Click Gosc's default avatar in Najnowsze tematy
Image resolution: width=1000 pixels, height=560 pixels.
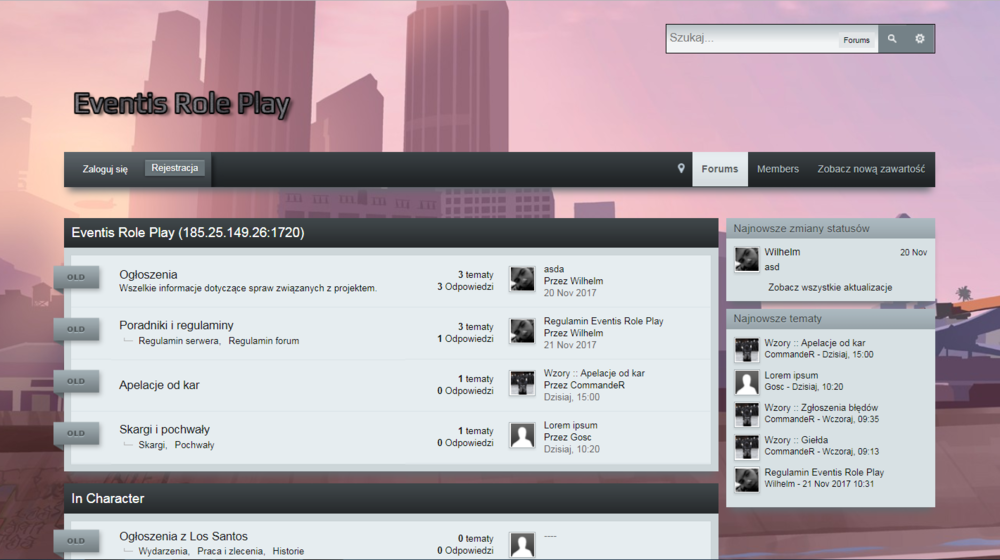tap(747, 382)
